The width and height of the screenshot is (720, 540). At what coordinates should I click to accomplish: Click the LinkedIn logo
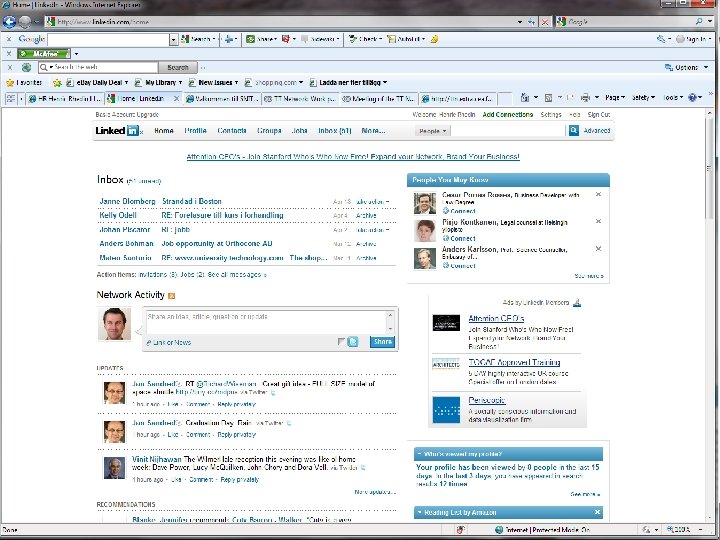[117, 130]
